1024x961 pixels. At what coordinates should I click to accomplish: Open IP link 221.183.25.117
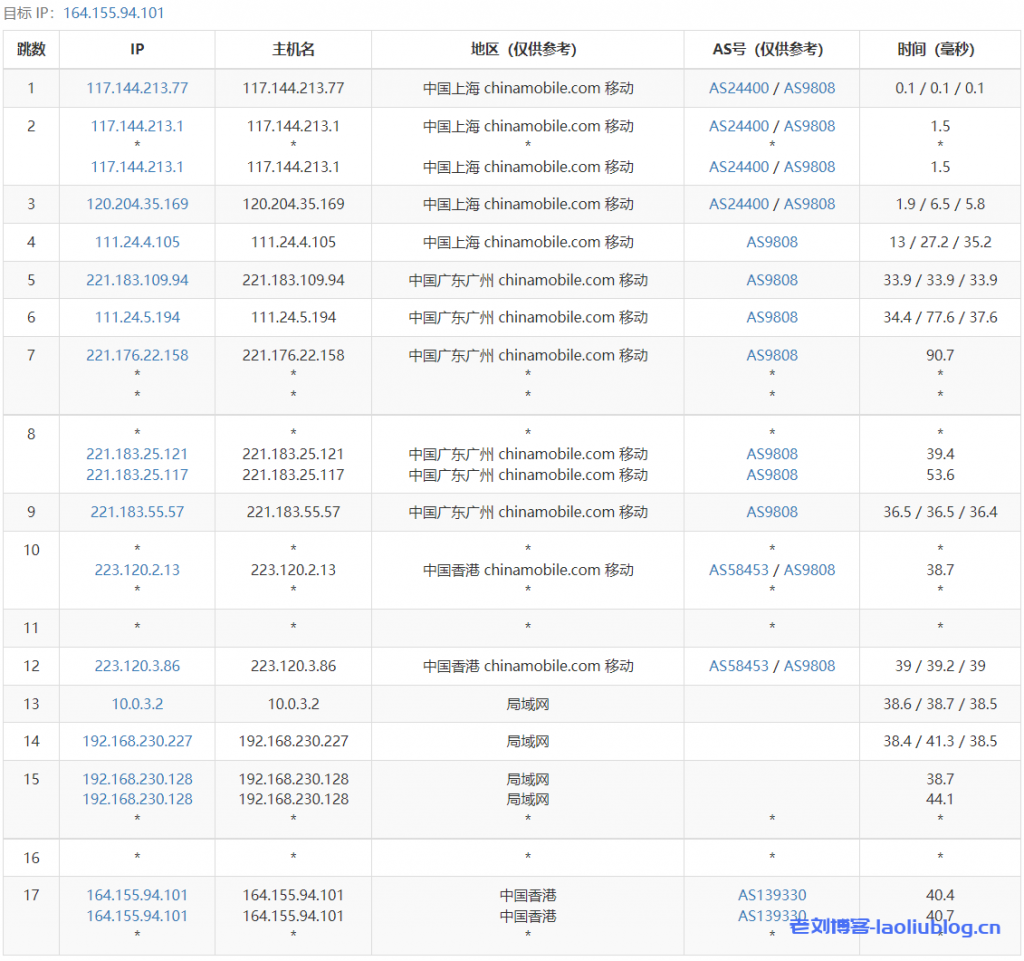(137, 475)
